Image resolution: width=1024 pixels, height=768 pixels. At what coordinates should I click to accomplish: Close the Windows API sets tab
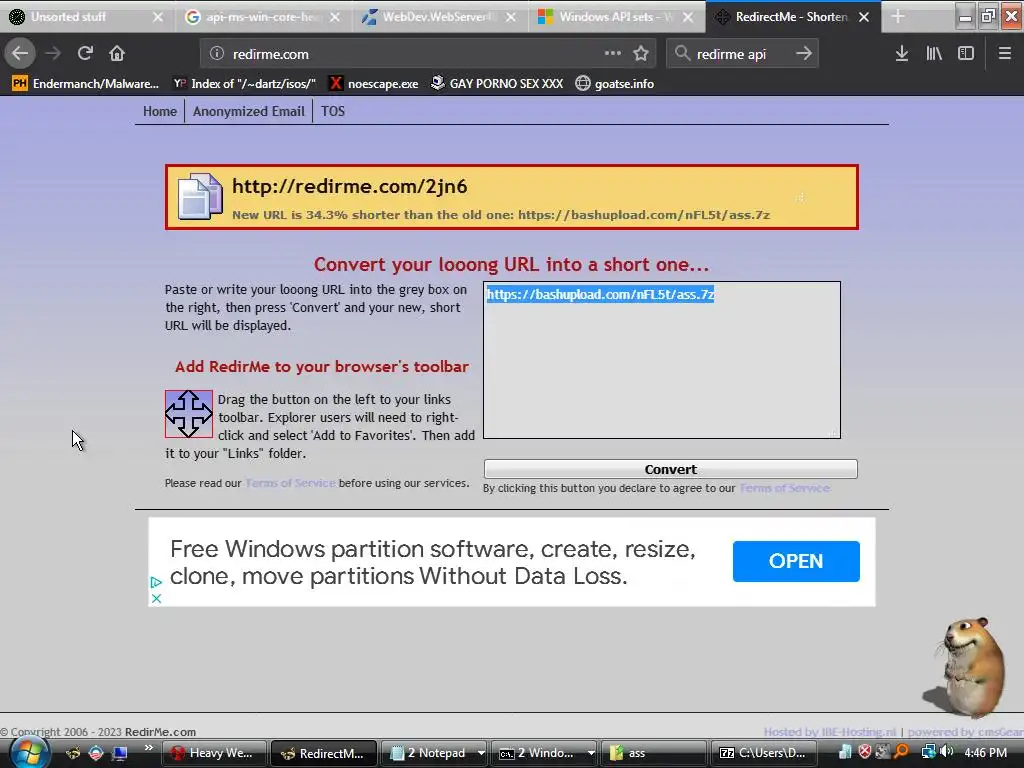click(688, 17)
